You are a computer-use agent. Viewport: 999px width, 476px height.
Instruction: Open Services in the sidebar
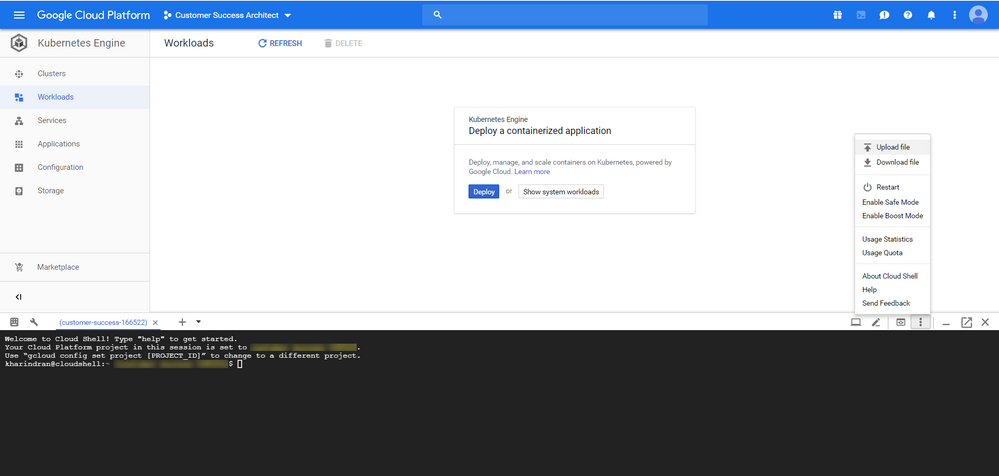pos(75,120)
